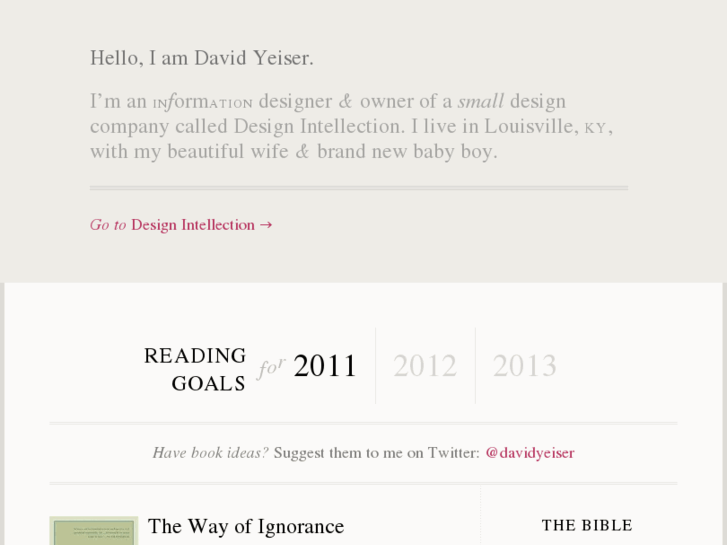727x545 pixels.
Task: Click the italic for label beside 2011
Action: click(271, 367)
